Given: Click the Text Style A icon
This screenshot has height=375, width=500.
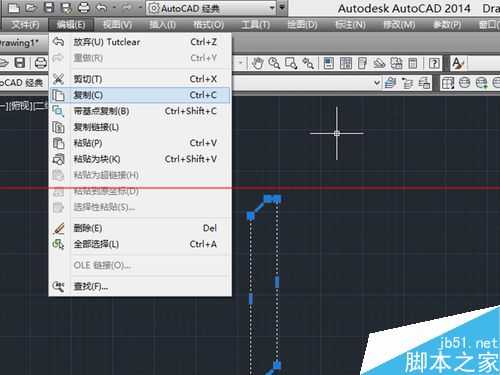Looking at the screenshot, I should point(458,63).
